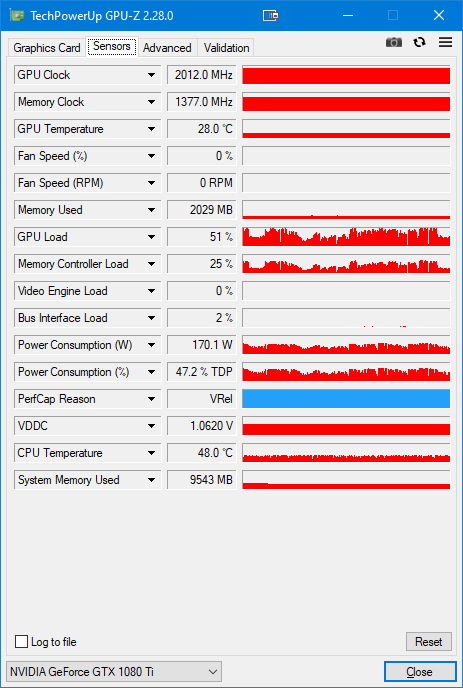Expand the Power Consumption (%) dropdown

coord(151,372)
